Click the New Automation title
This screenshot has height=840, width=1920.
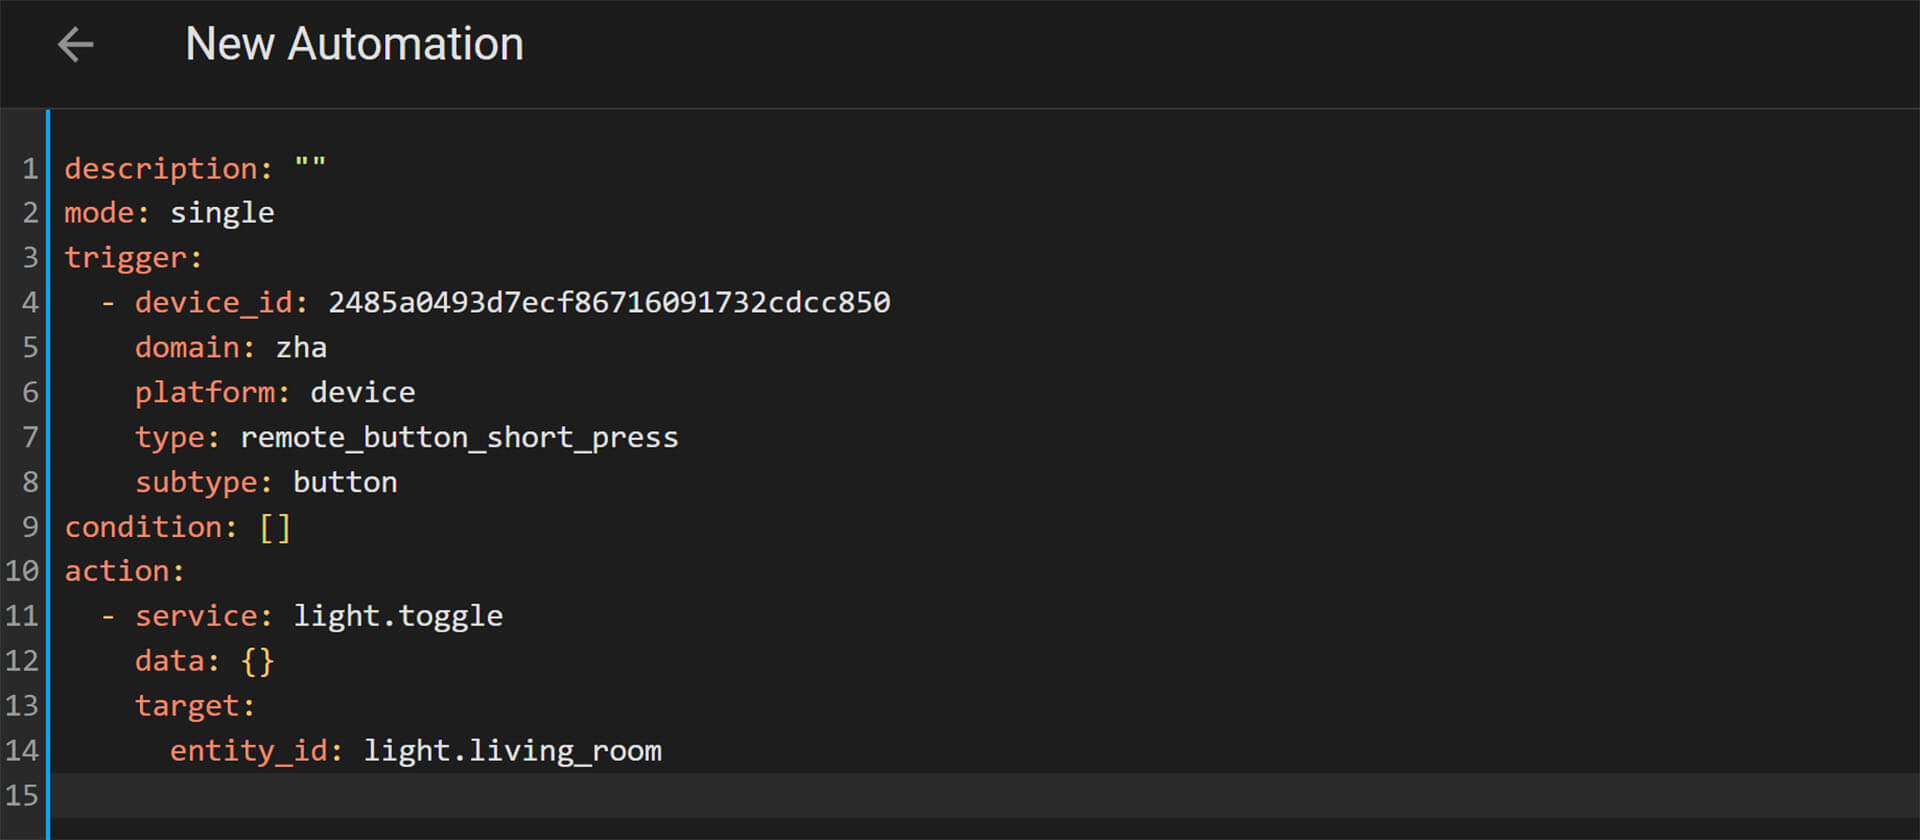click(x=354, y=45)
